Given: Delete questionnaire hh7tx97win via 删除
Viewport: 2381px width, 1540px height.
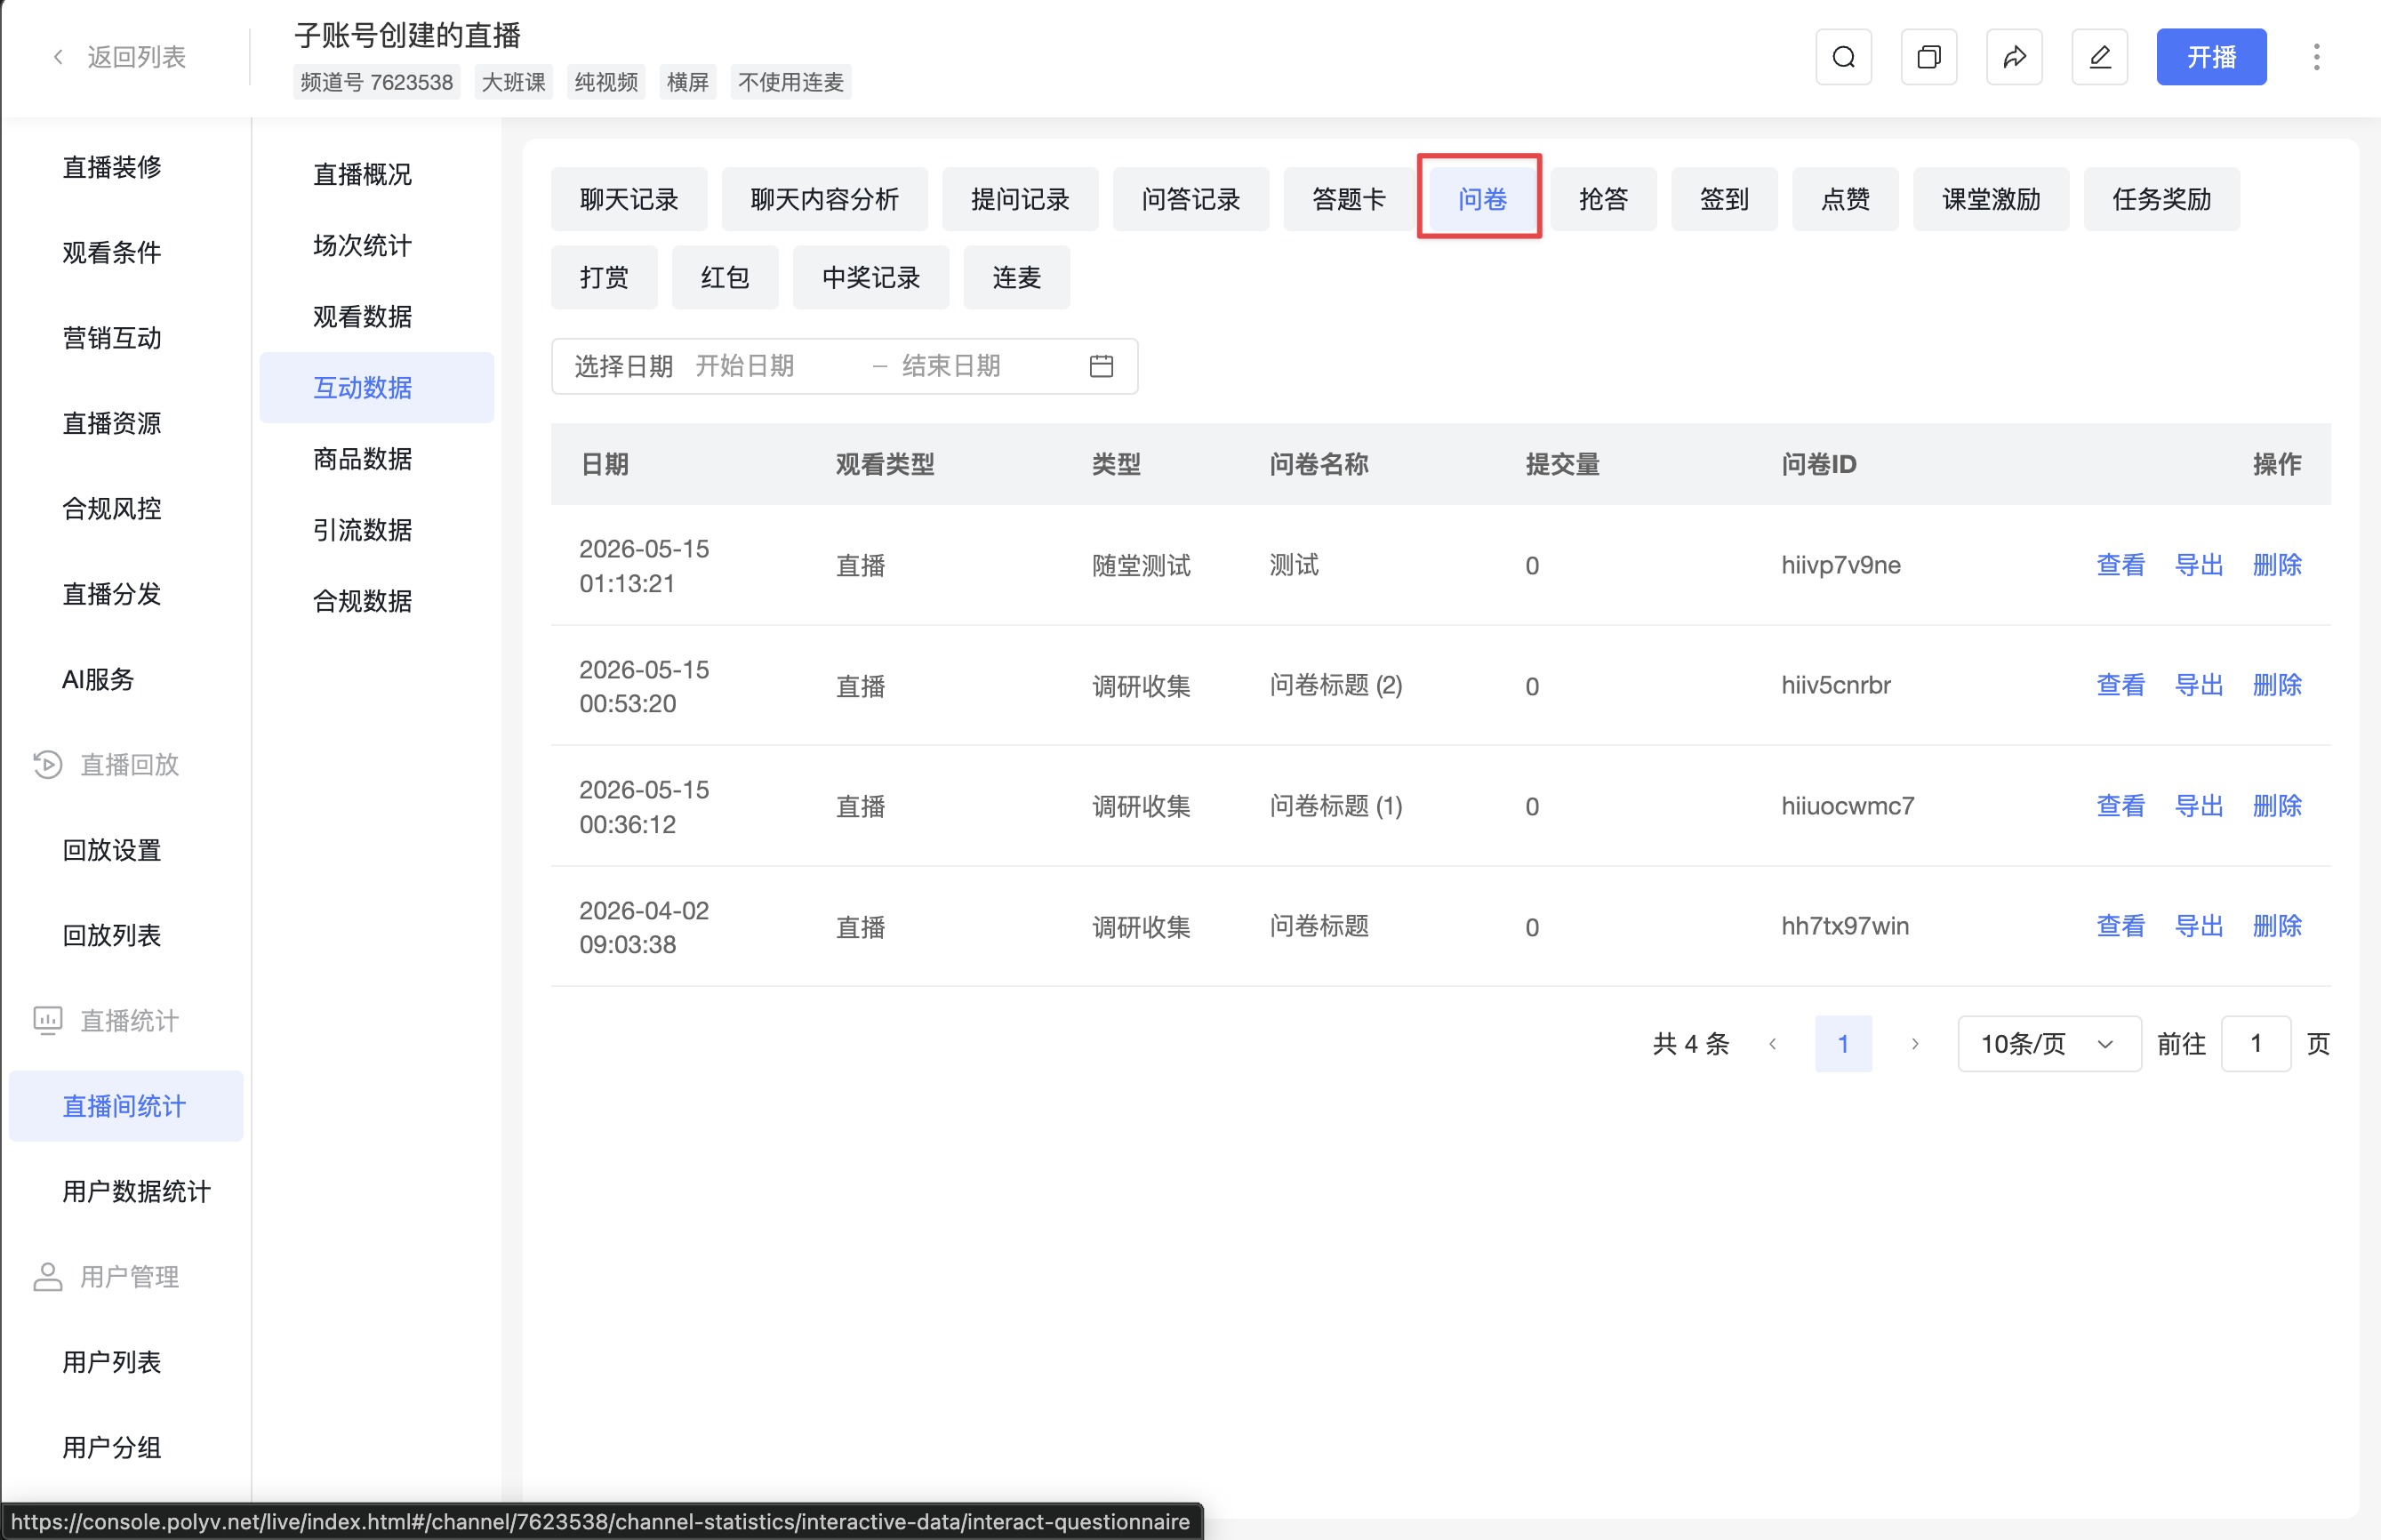Looking at the screenshot, I should click(2277, 926).
